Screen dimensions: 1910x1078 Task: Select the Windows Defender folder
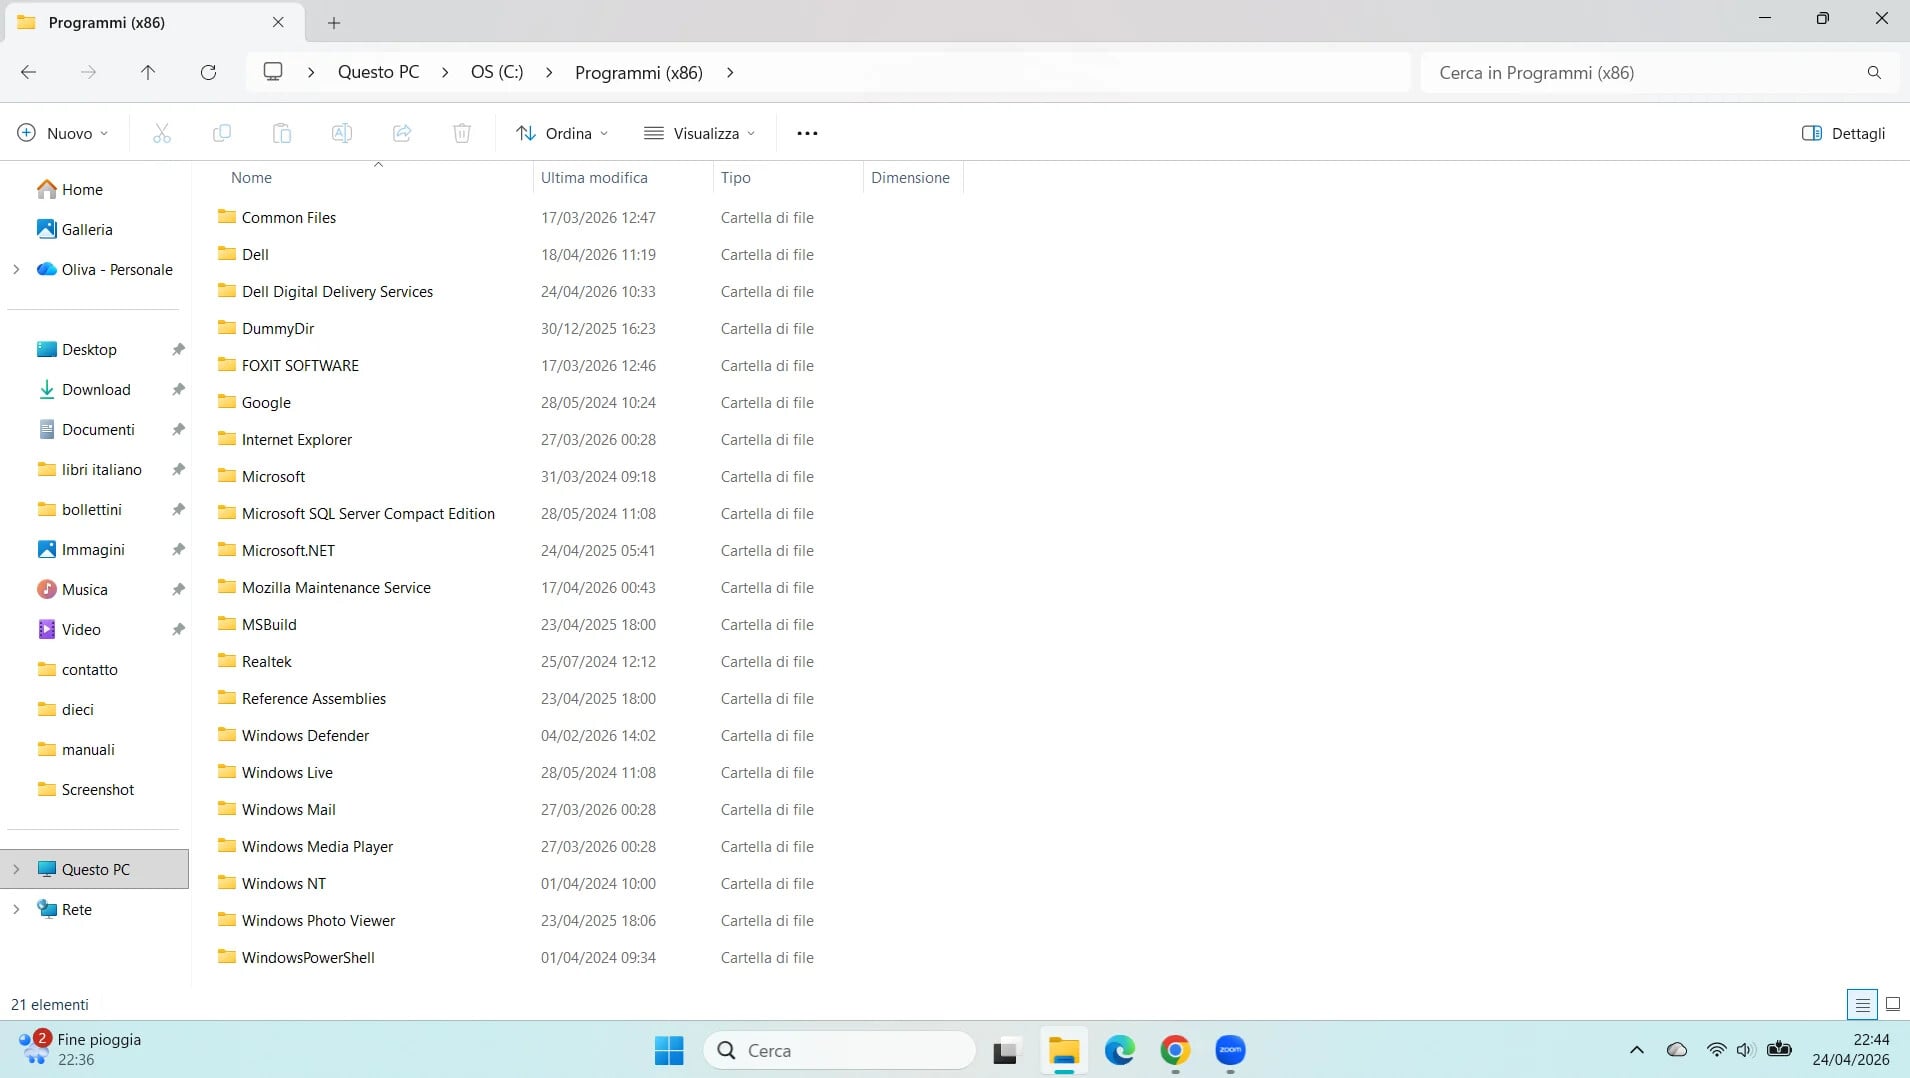point(305,735)
